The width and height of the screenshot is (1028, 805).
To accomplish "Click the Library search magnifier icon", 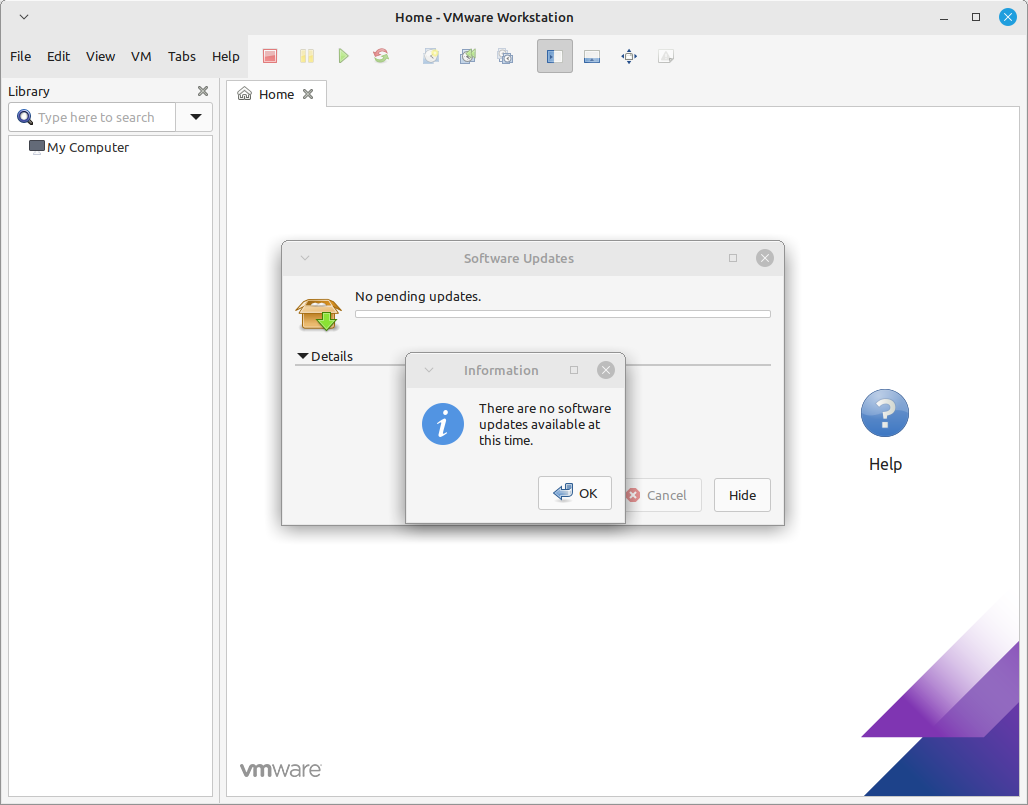I will pyautogui.click(x=25, y=117).
